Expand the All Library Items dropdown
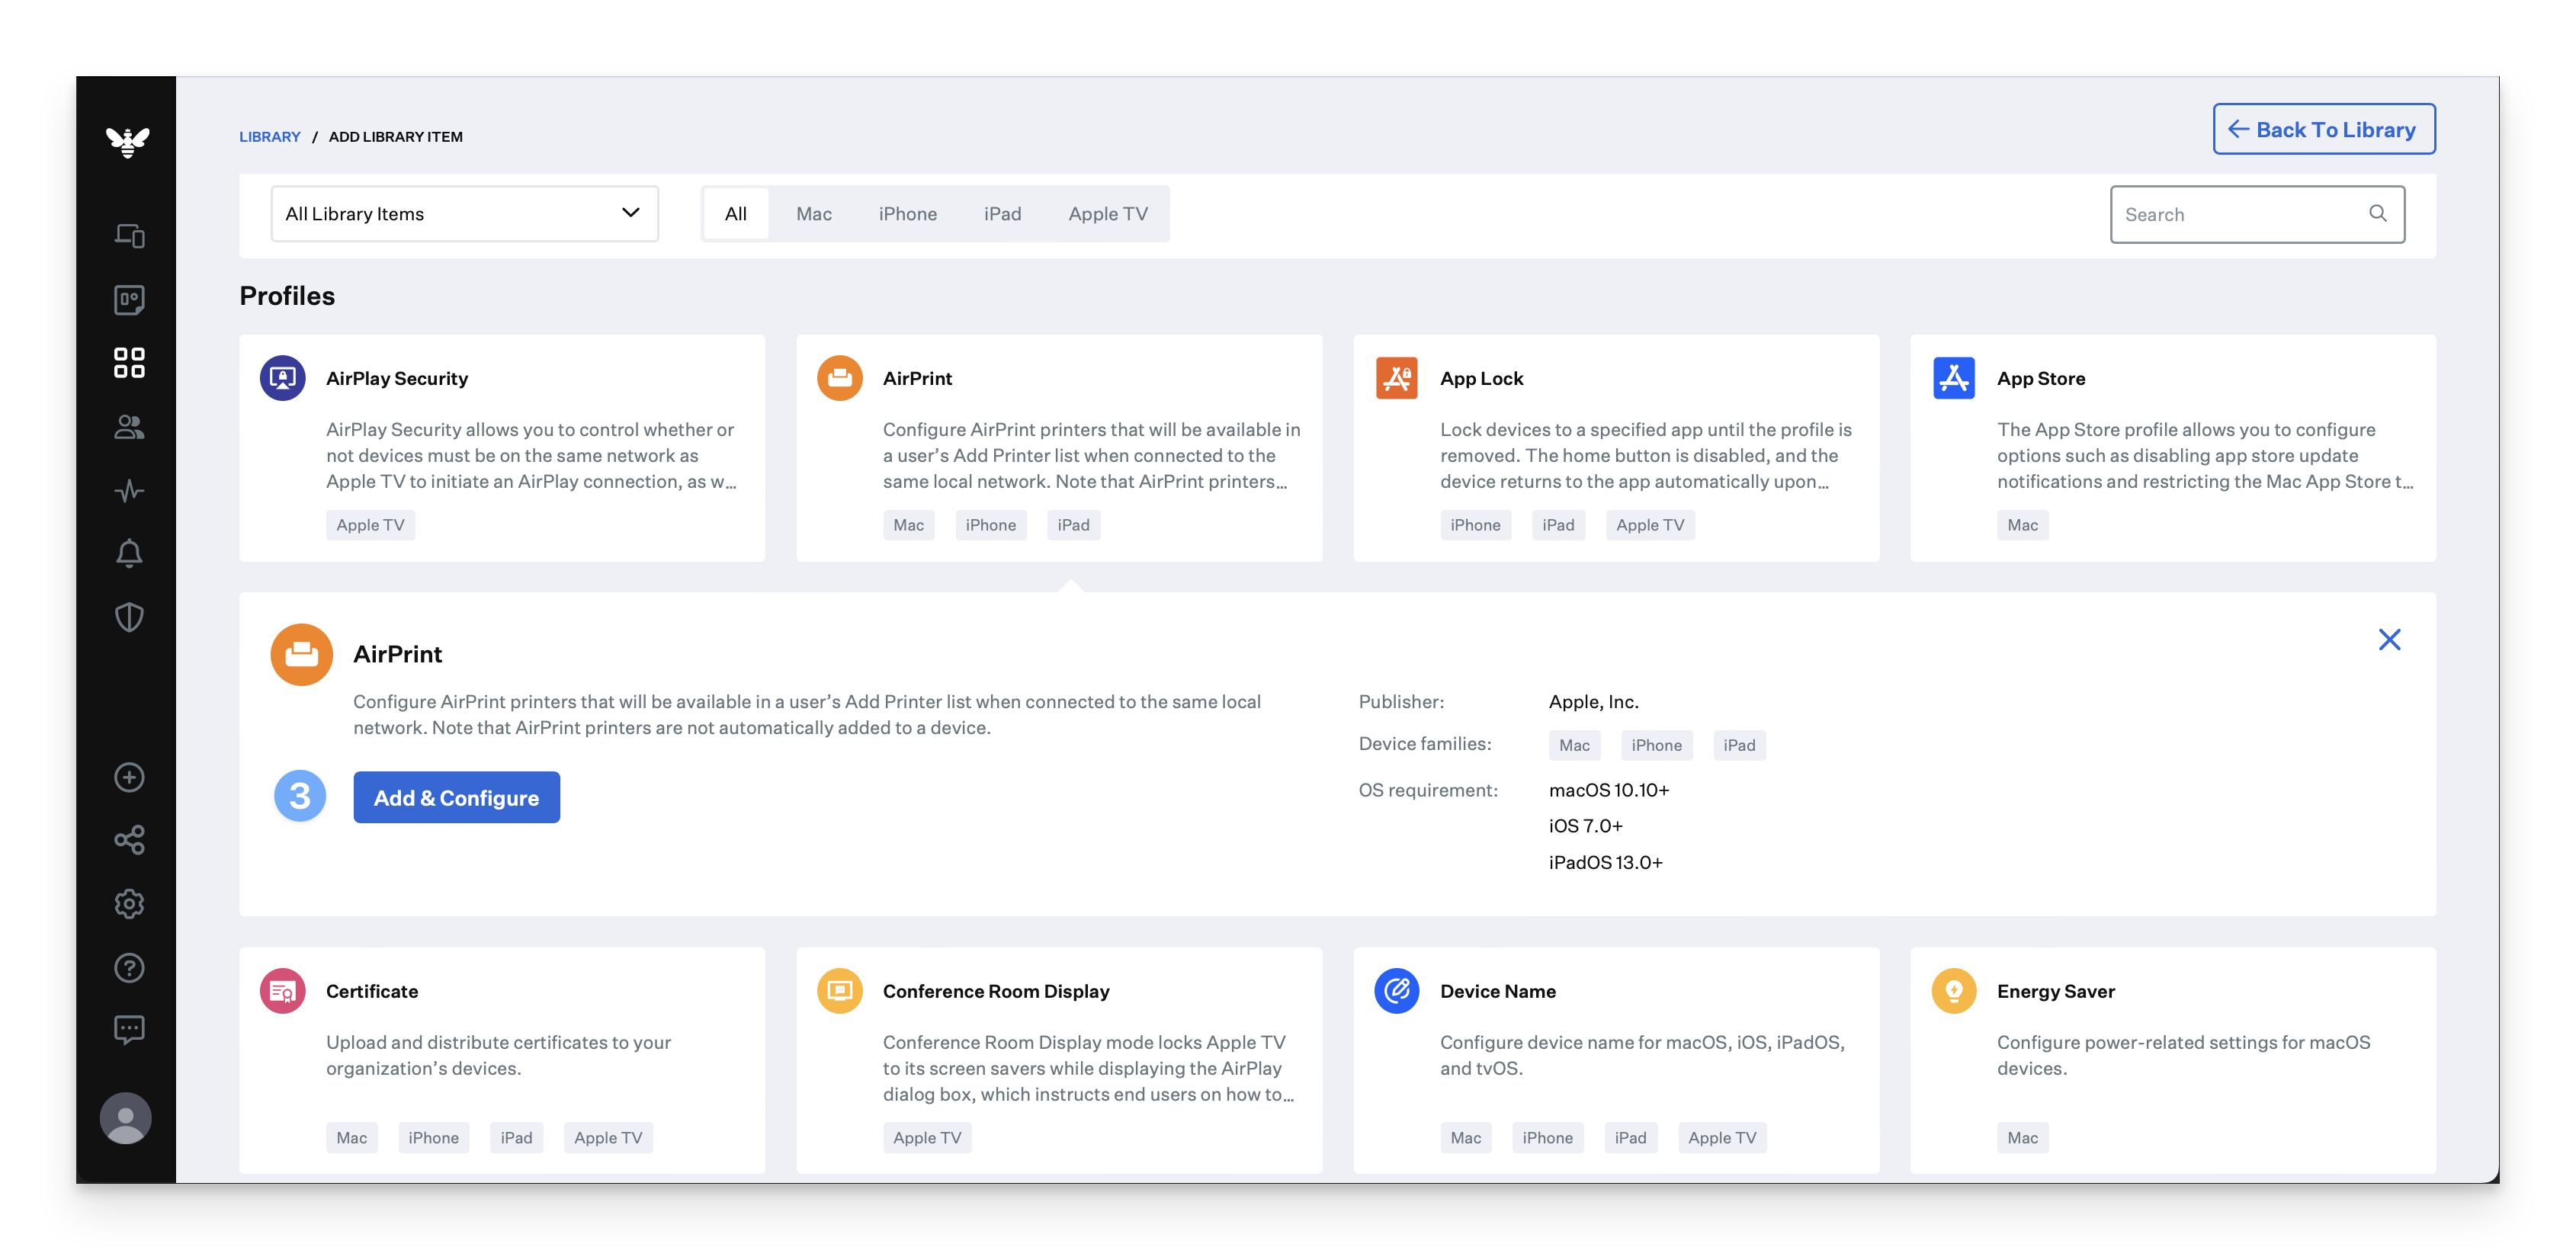 (464, 214)
